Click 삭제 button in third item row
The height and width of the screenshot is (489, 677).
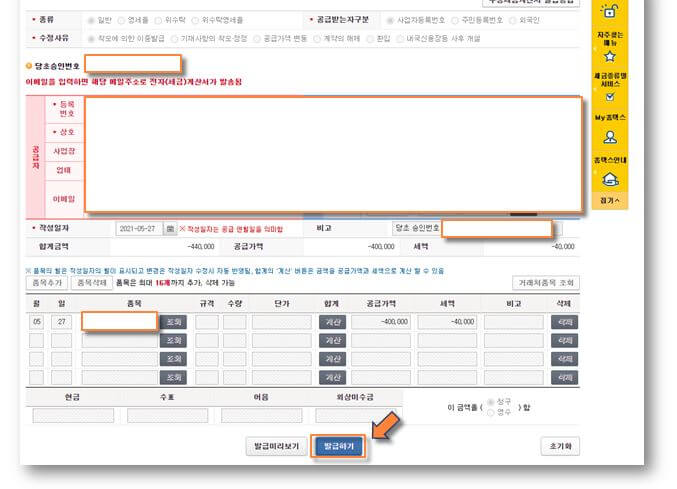(564, 359)
